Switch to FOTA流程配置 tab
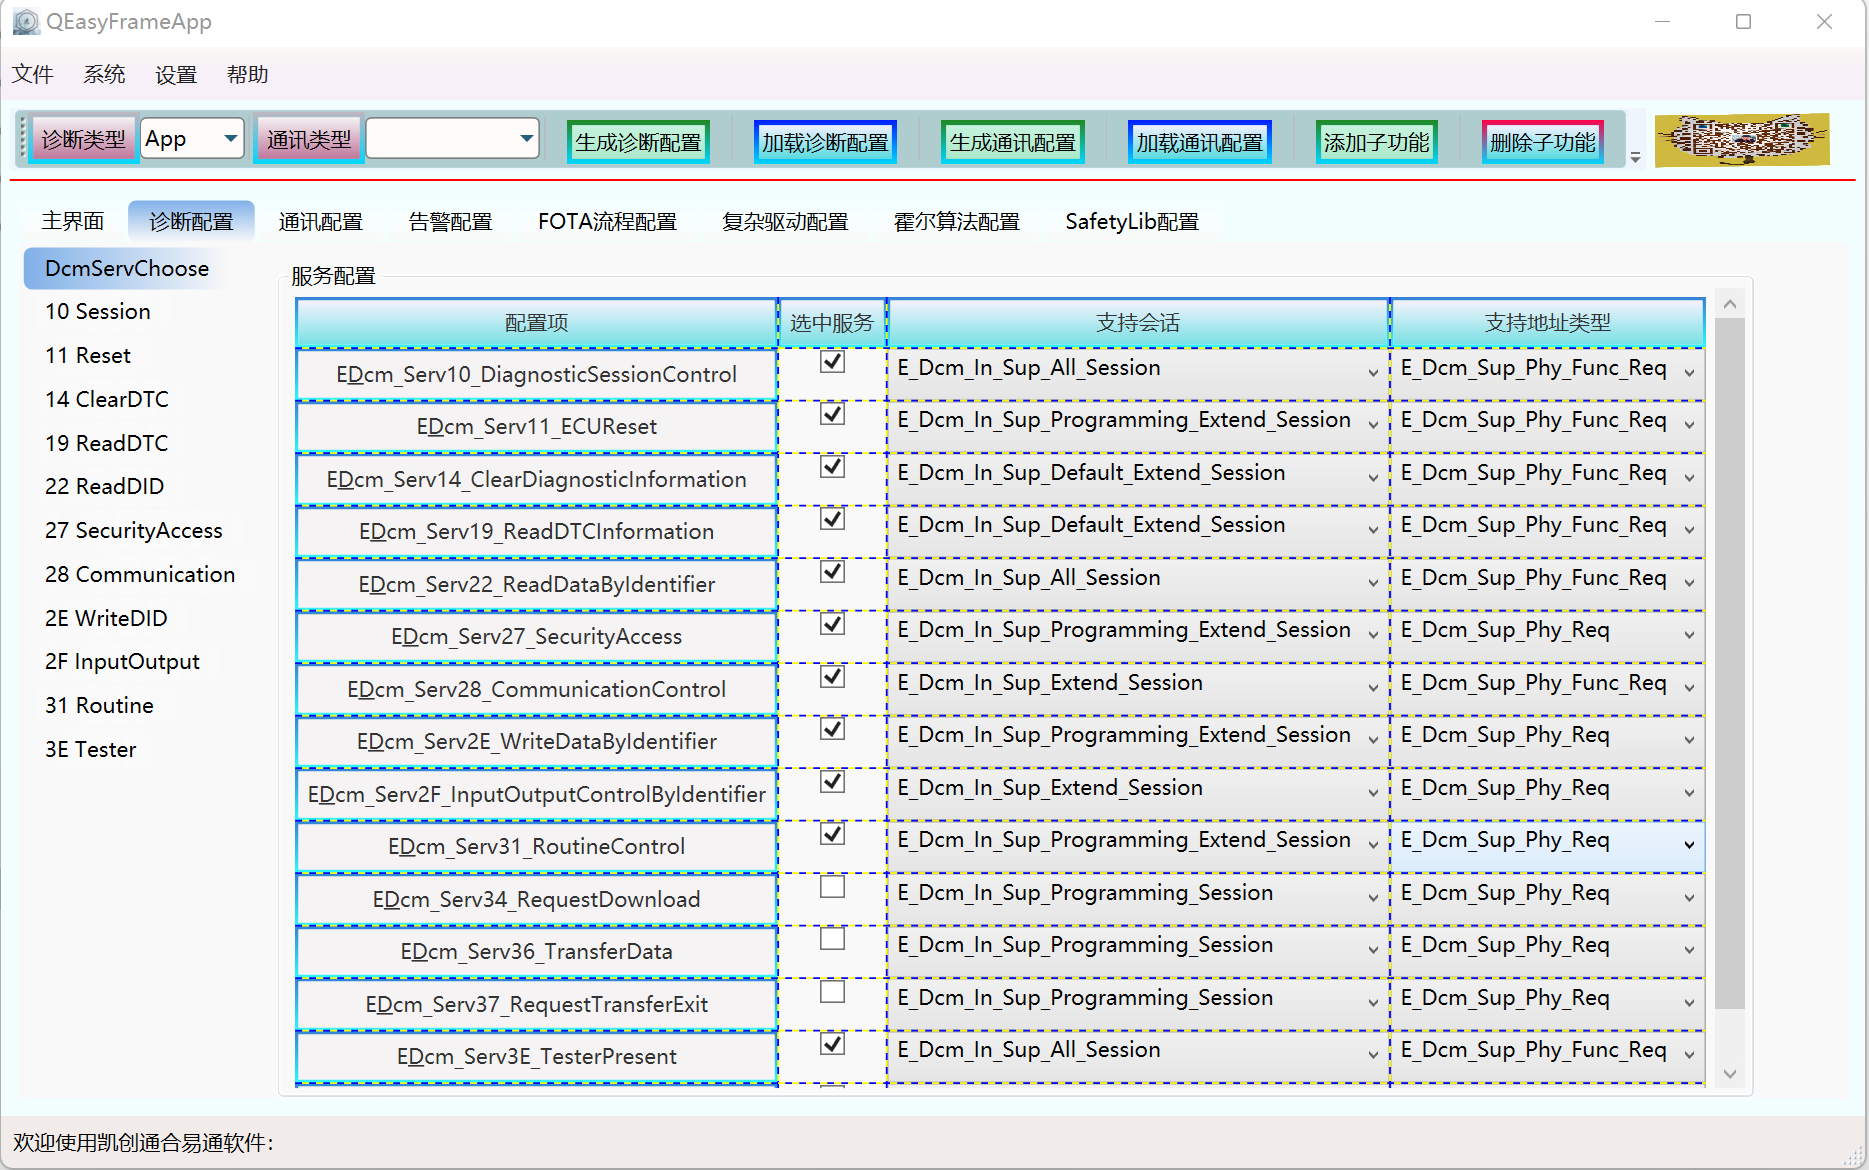The width and height of the screenshot is (1869, 1170). (x=607, y=221)
